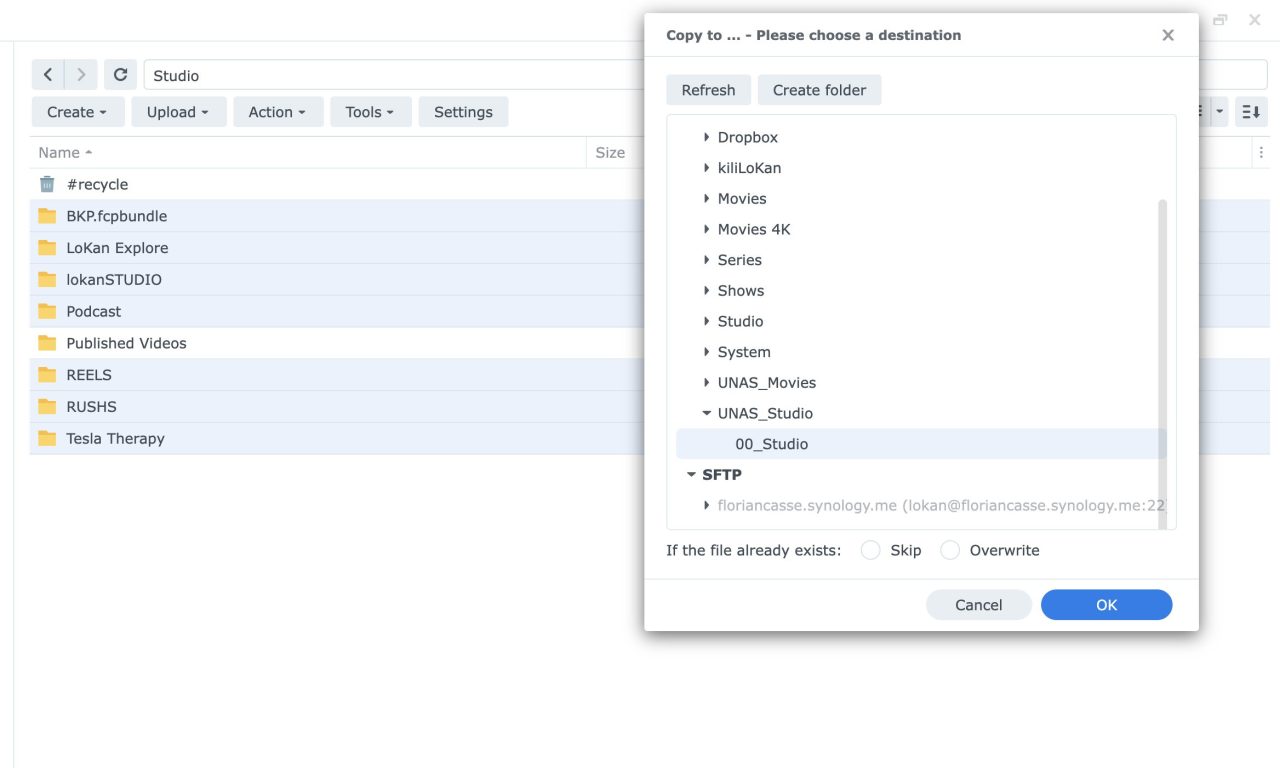Expand the floriancasse.synology.me SFTP node

(706, 505)
